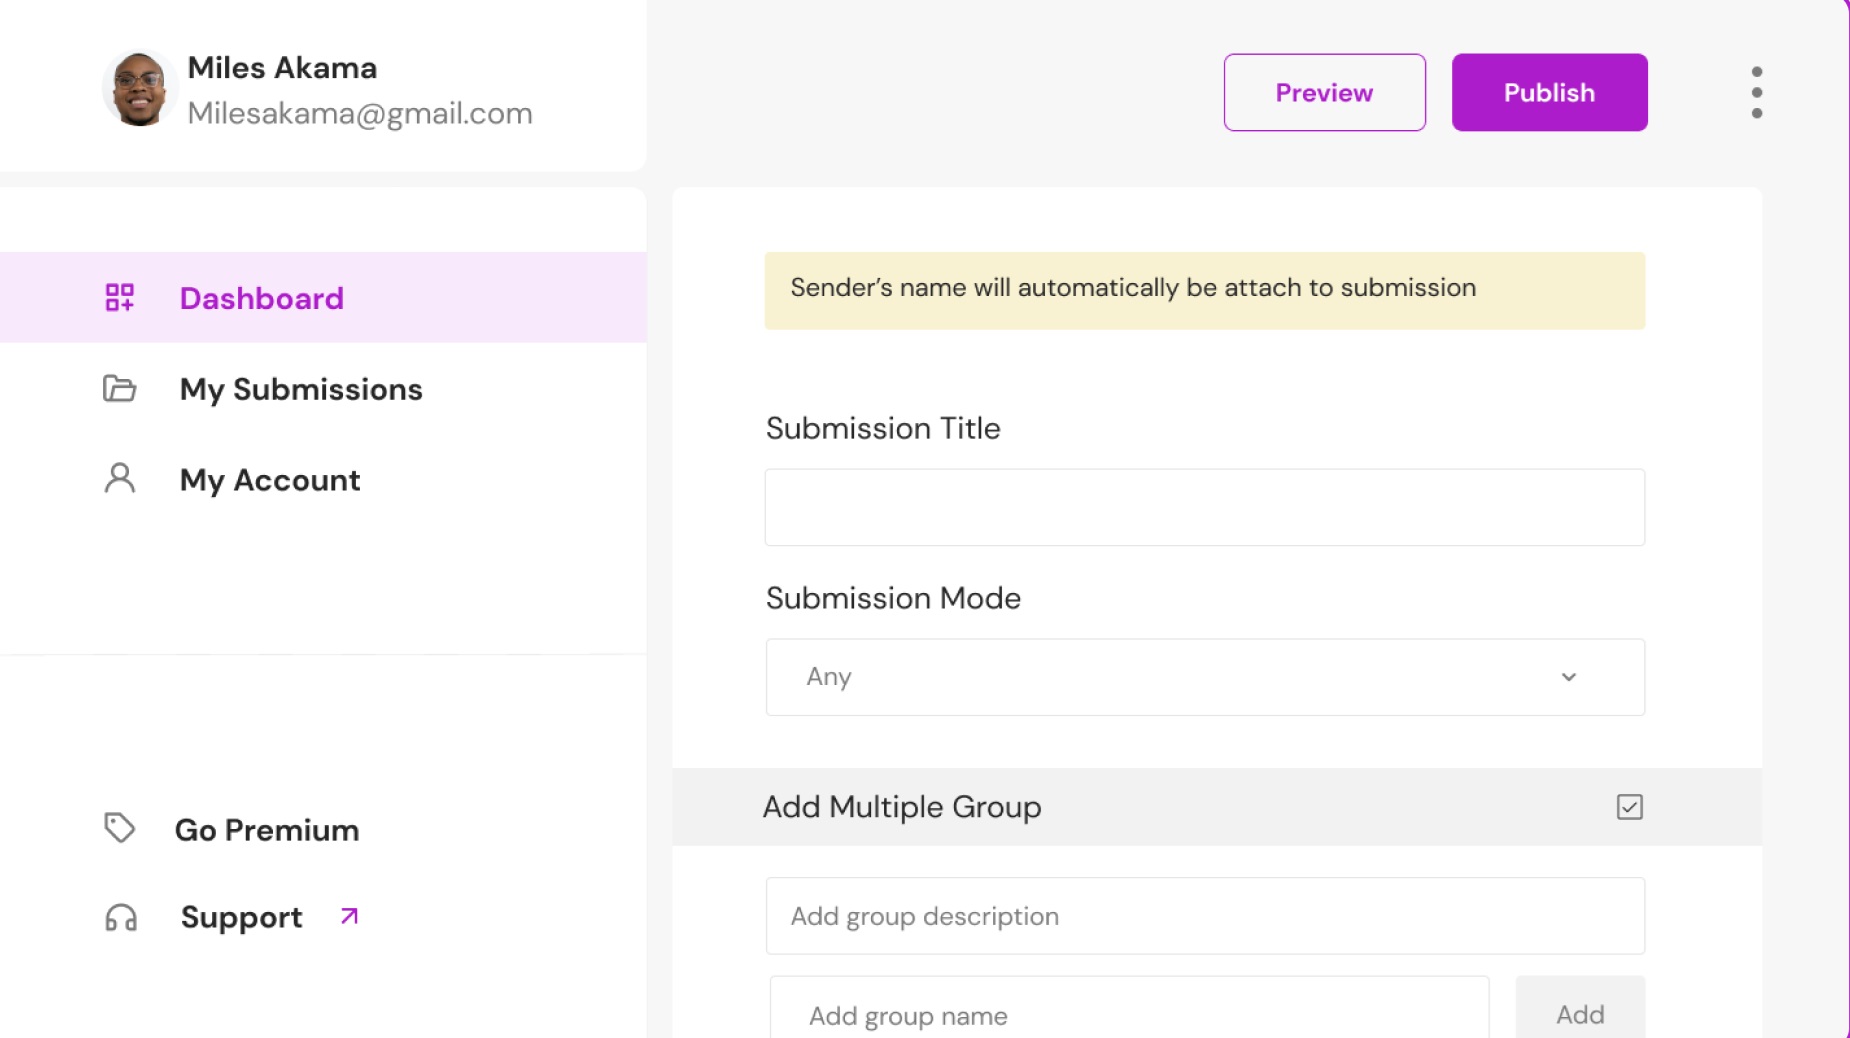Viewport: 1850px width, 1038px height.
Task: Publish the submission
Action: click(x=1548, y=92)
